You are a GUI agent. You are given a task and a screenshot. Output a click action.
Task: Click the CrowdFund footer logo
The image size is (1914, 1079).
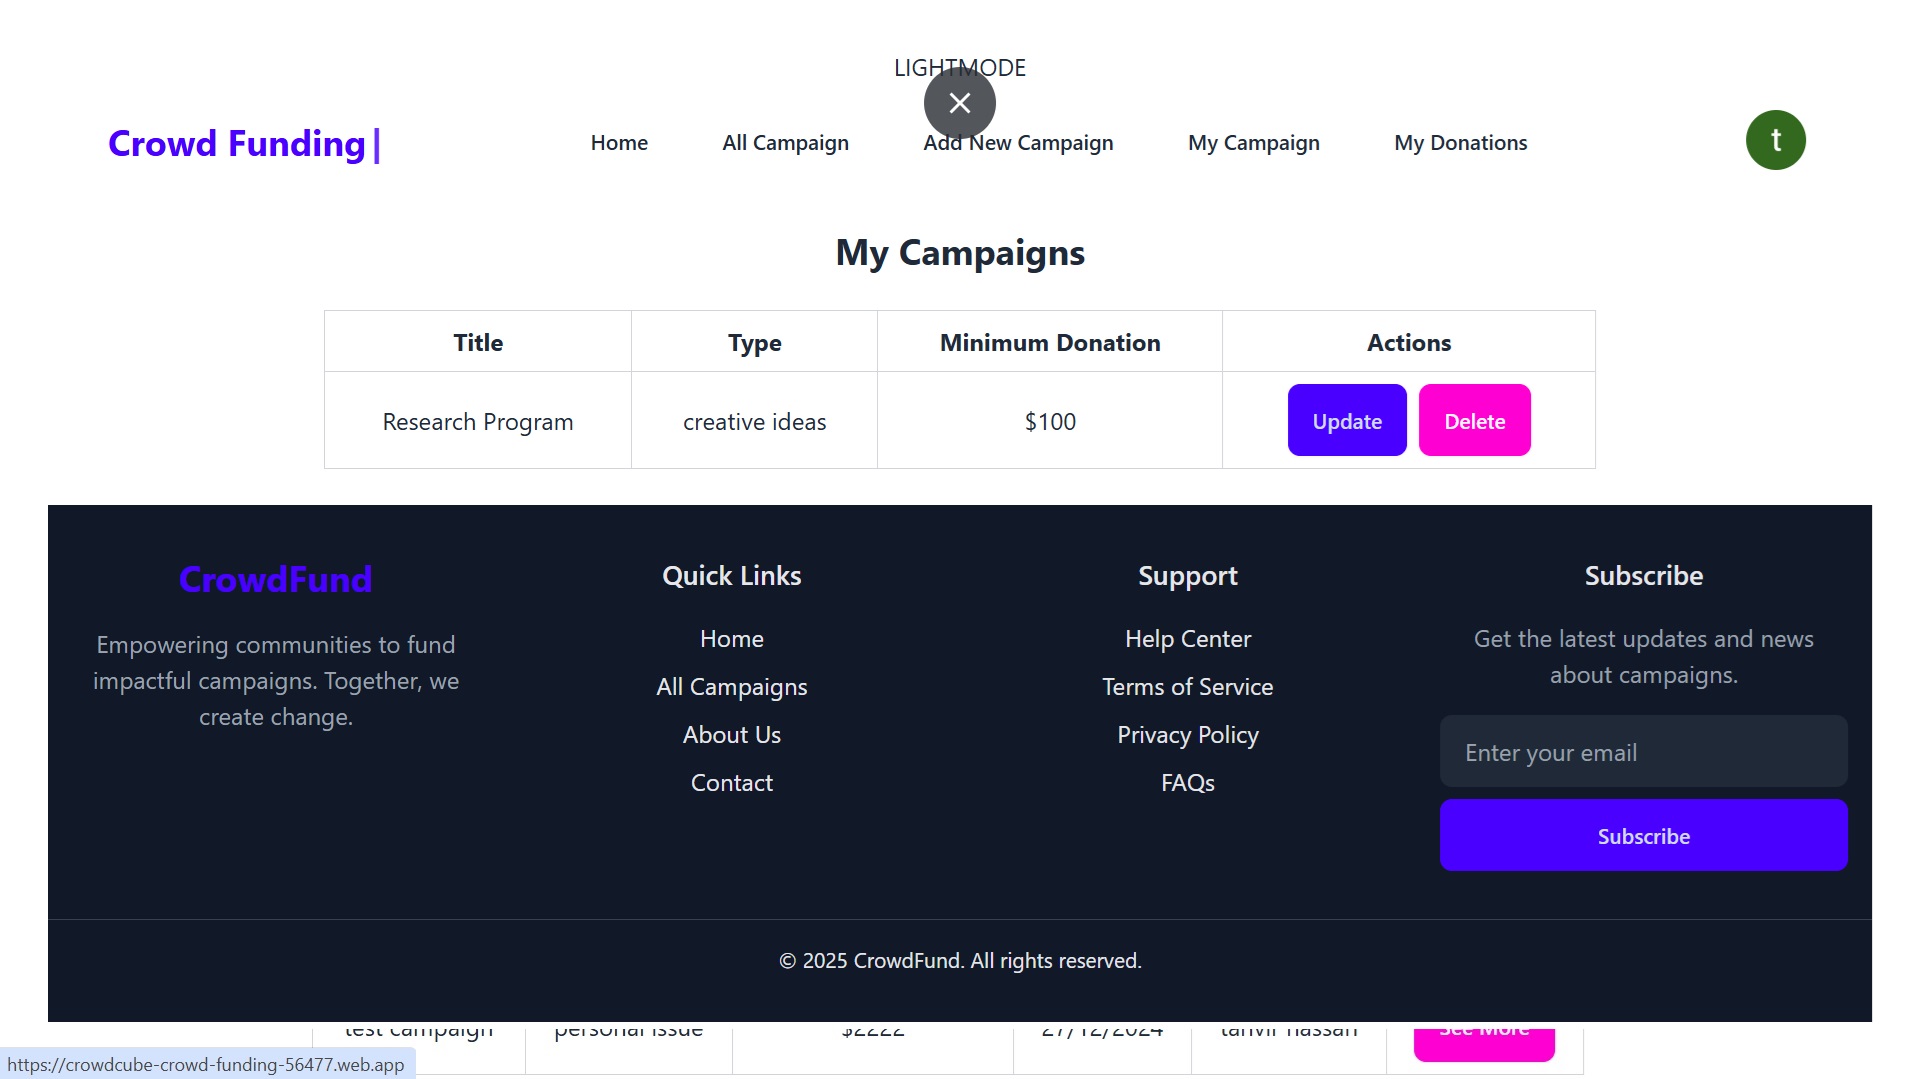275,579
